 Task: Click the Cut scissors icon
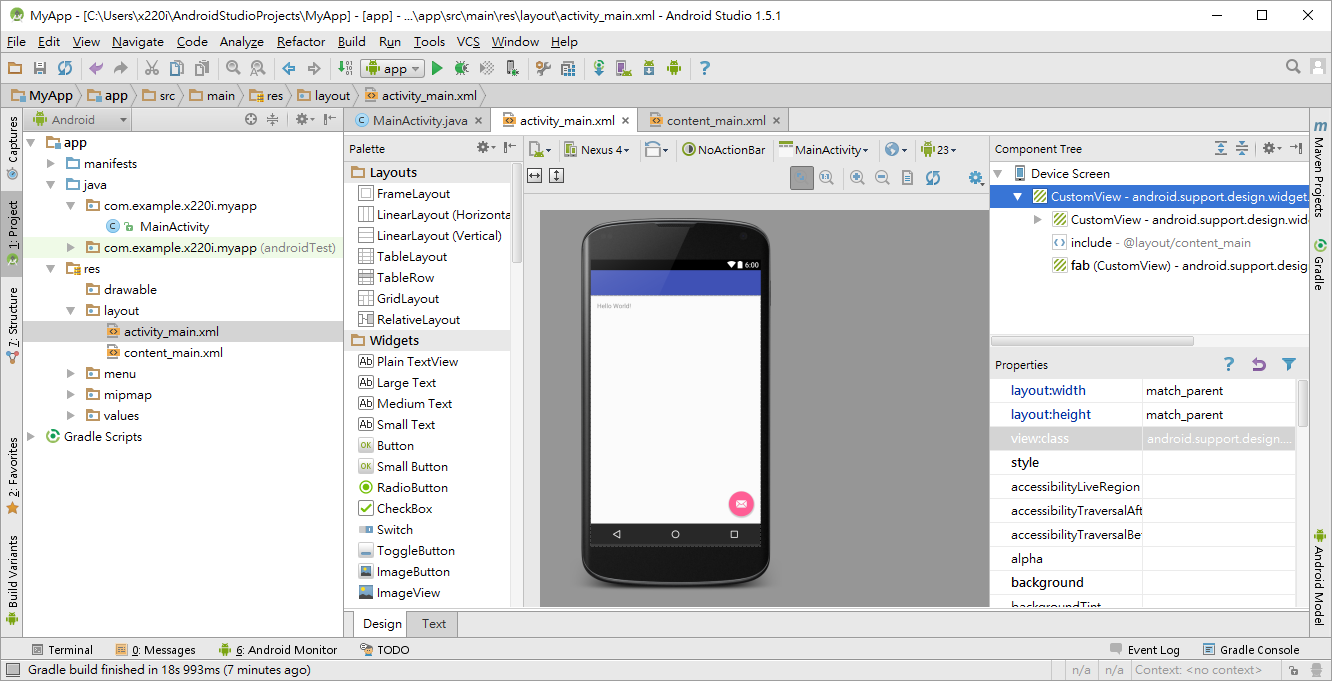152,68
